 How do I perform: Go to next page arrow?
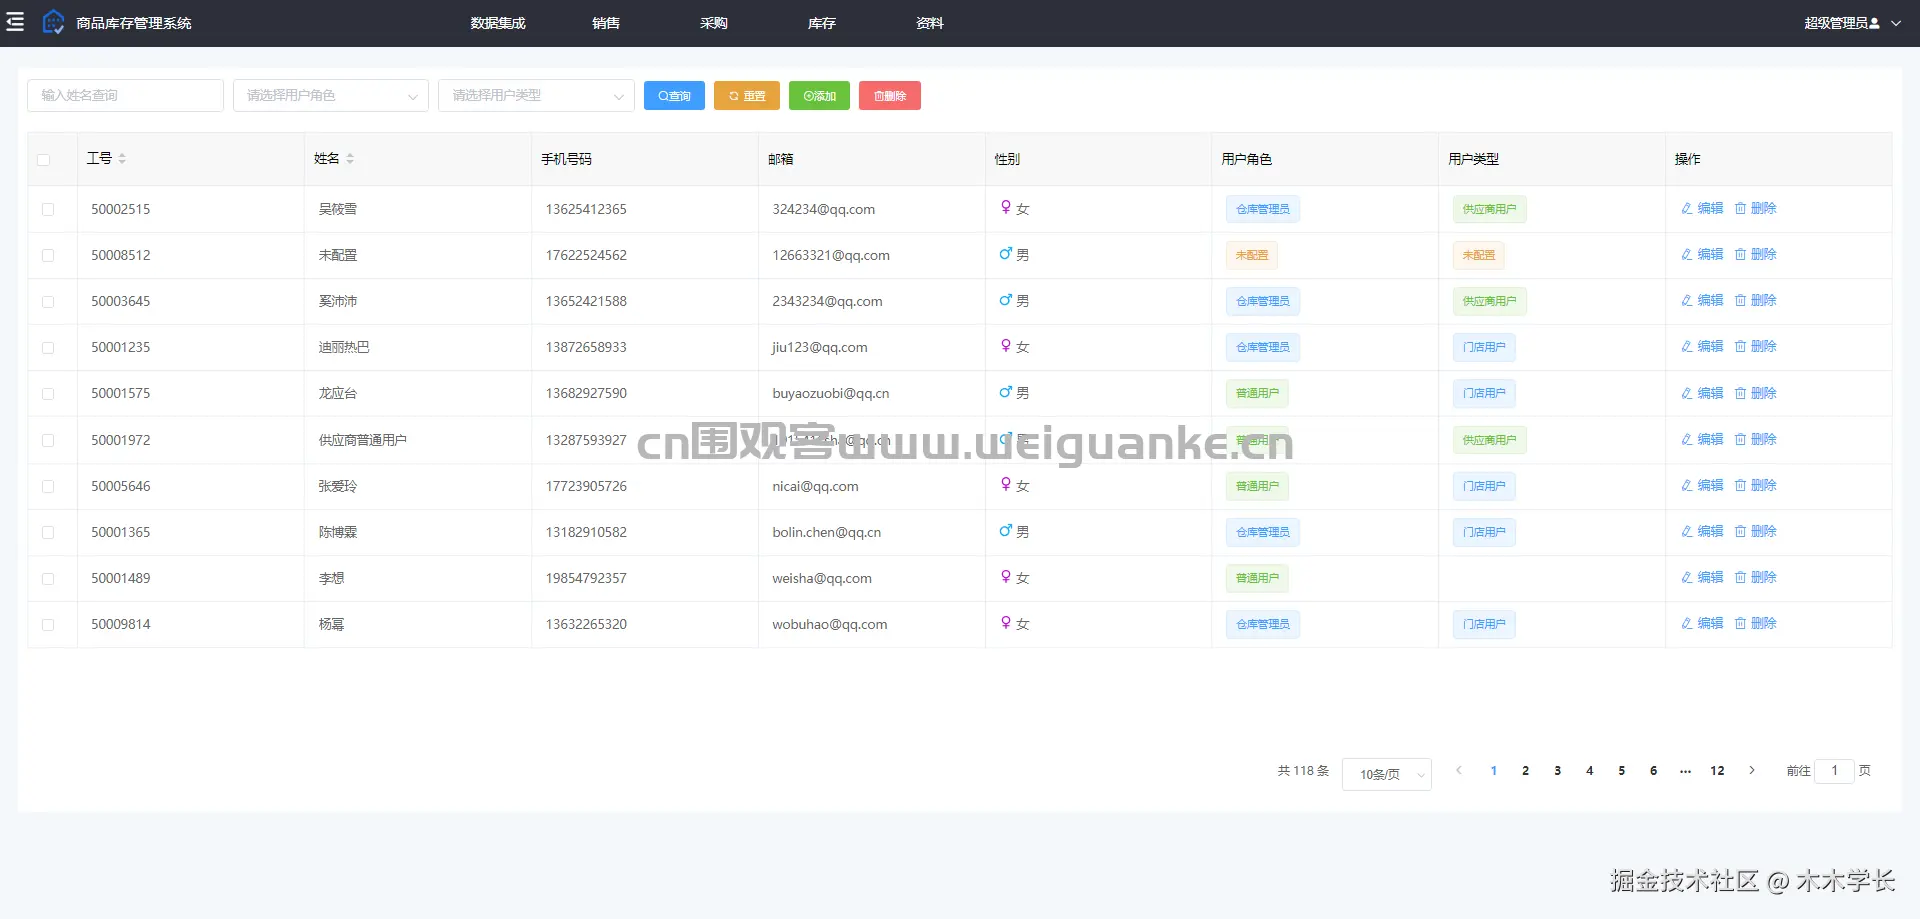pyautogui.click(x=1751, y=770)
